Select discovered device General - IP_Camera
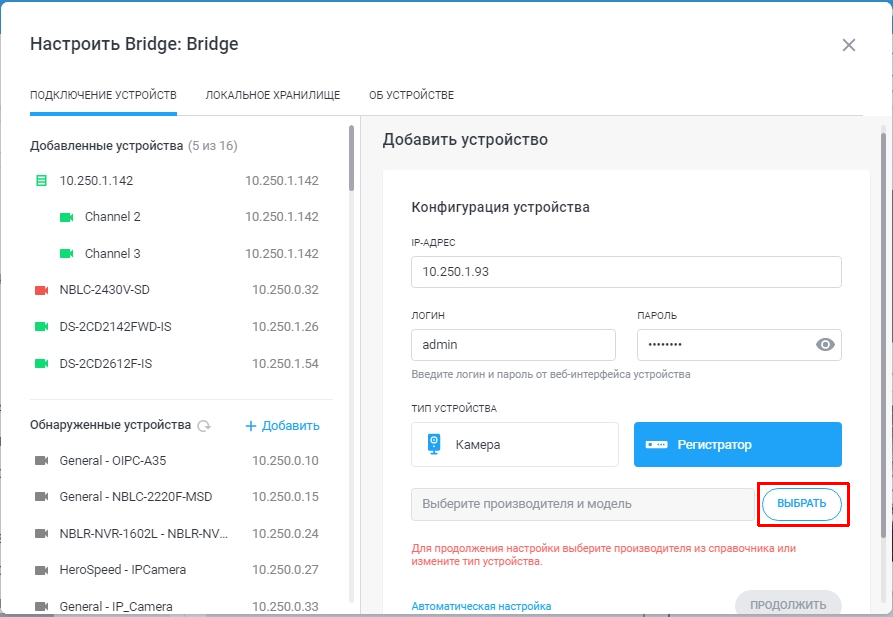Viewport: 893px width, 617px height. click(177, 606)
